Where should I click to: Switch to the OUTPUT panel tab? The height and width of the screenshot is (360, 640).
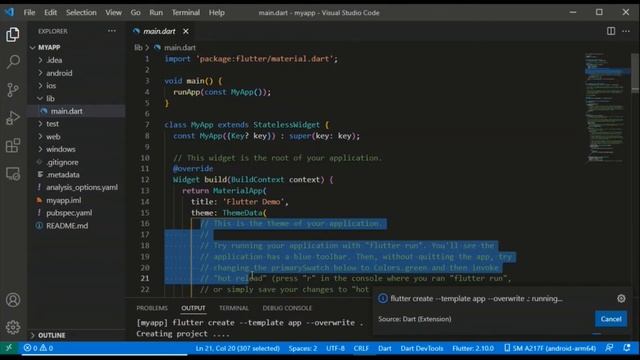[x=193, y=308]
